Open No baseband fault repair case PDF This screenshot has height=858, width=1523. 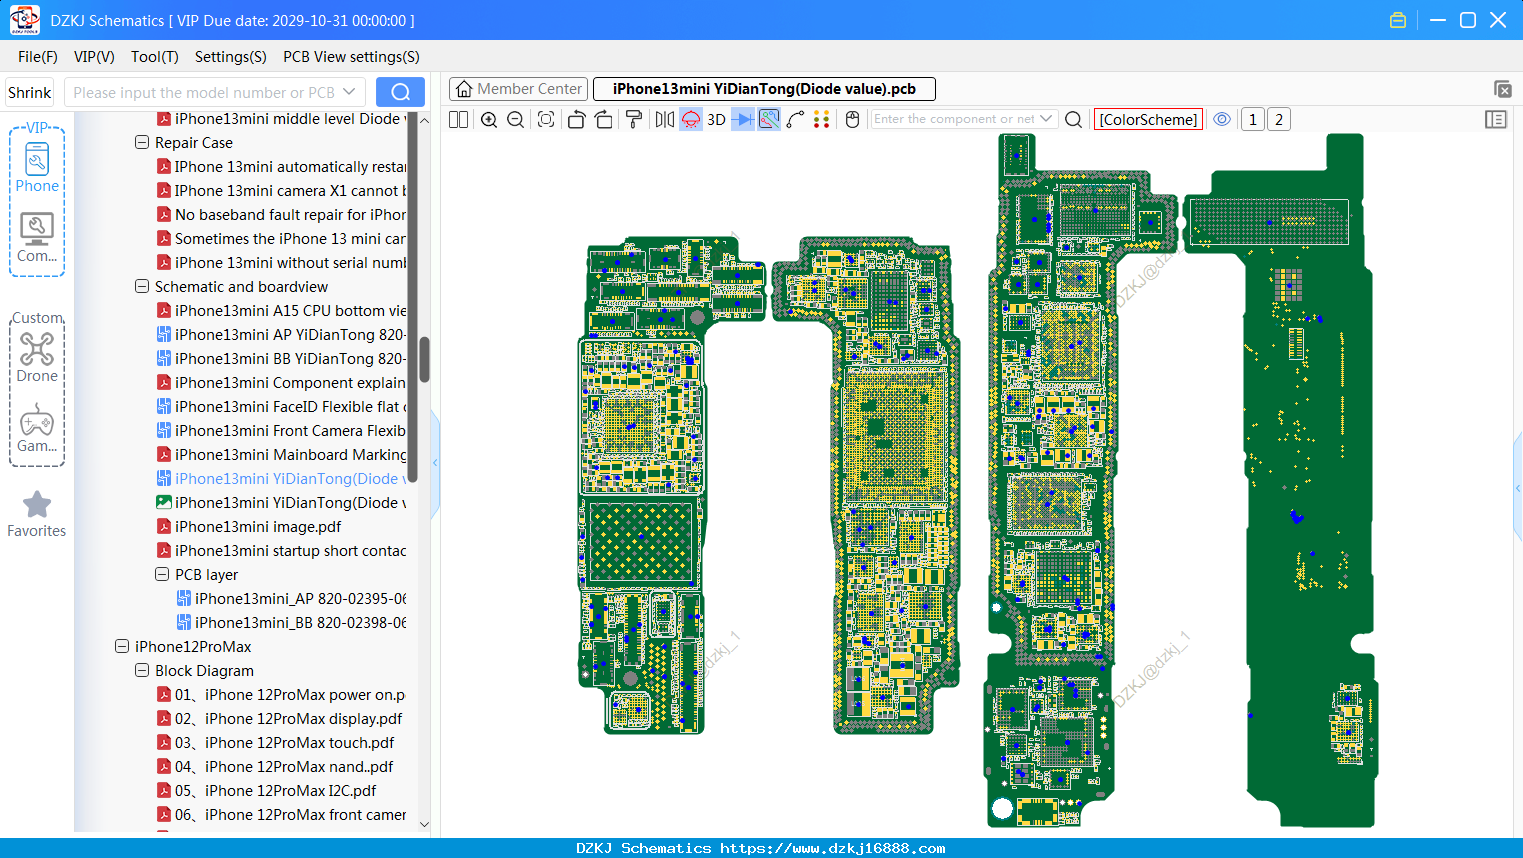click(x=281, y=215)
